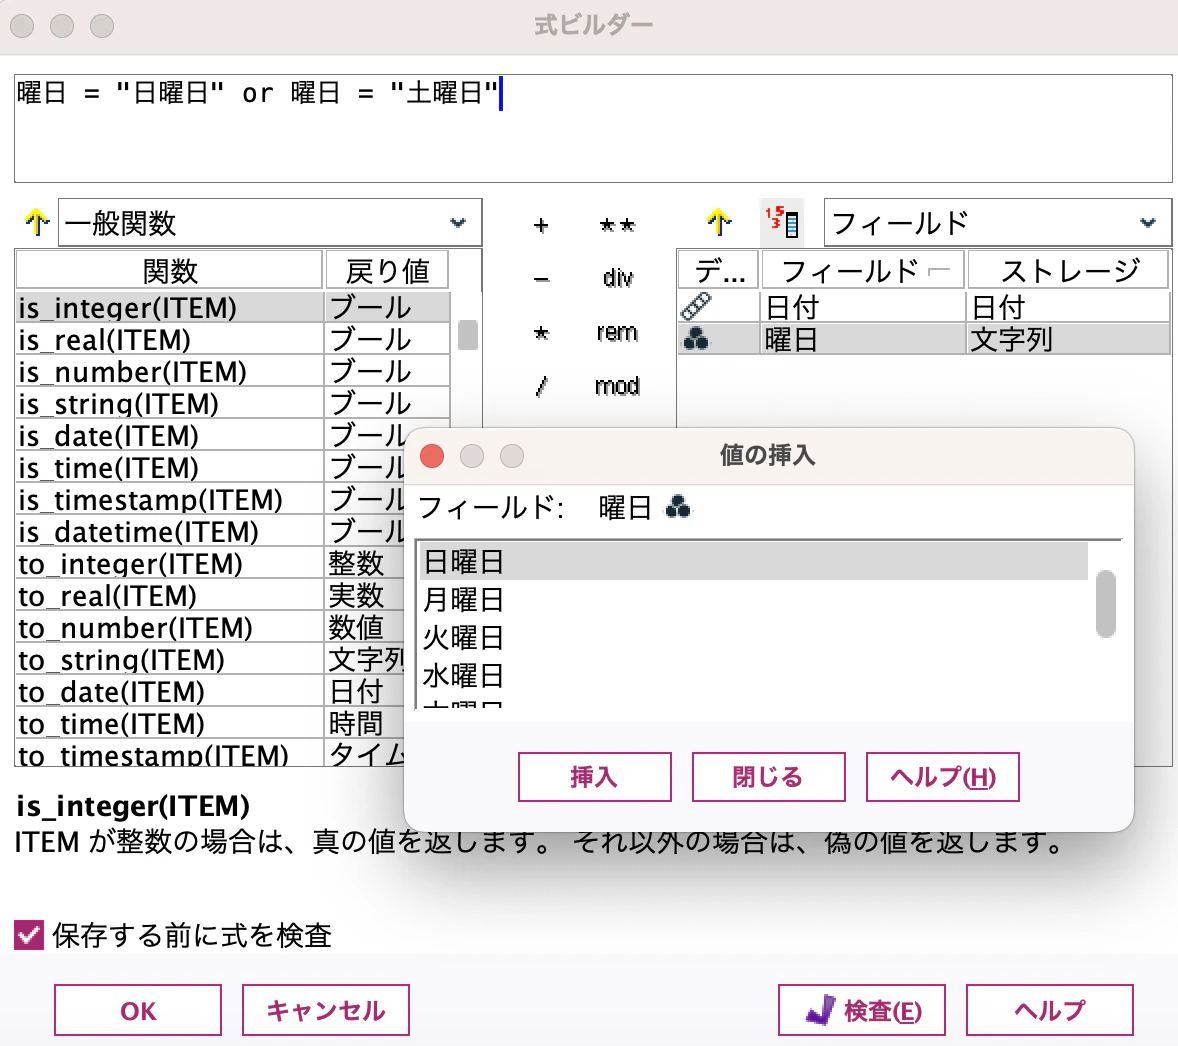
Task: Click the フィールド column header in field table
Action: (862, 271)
